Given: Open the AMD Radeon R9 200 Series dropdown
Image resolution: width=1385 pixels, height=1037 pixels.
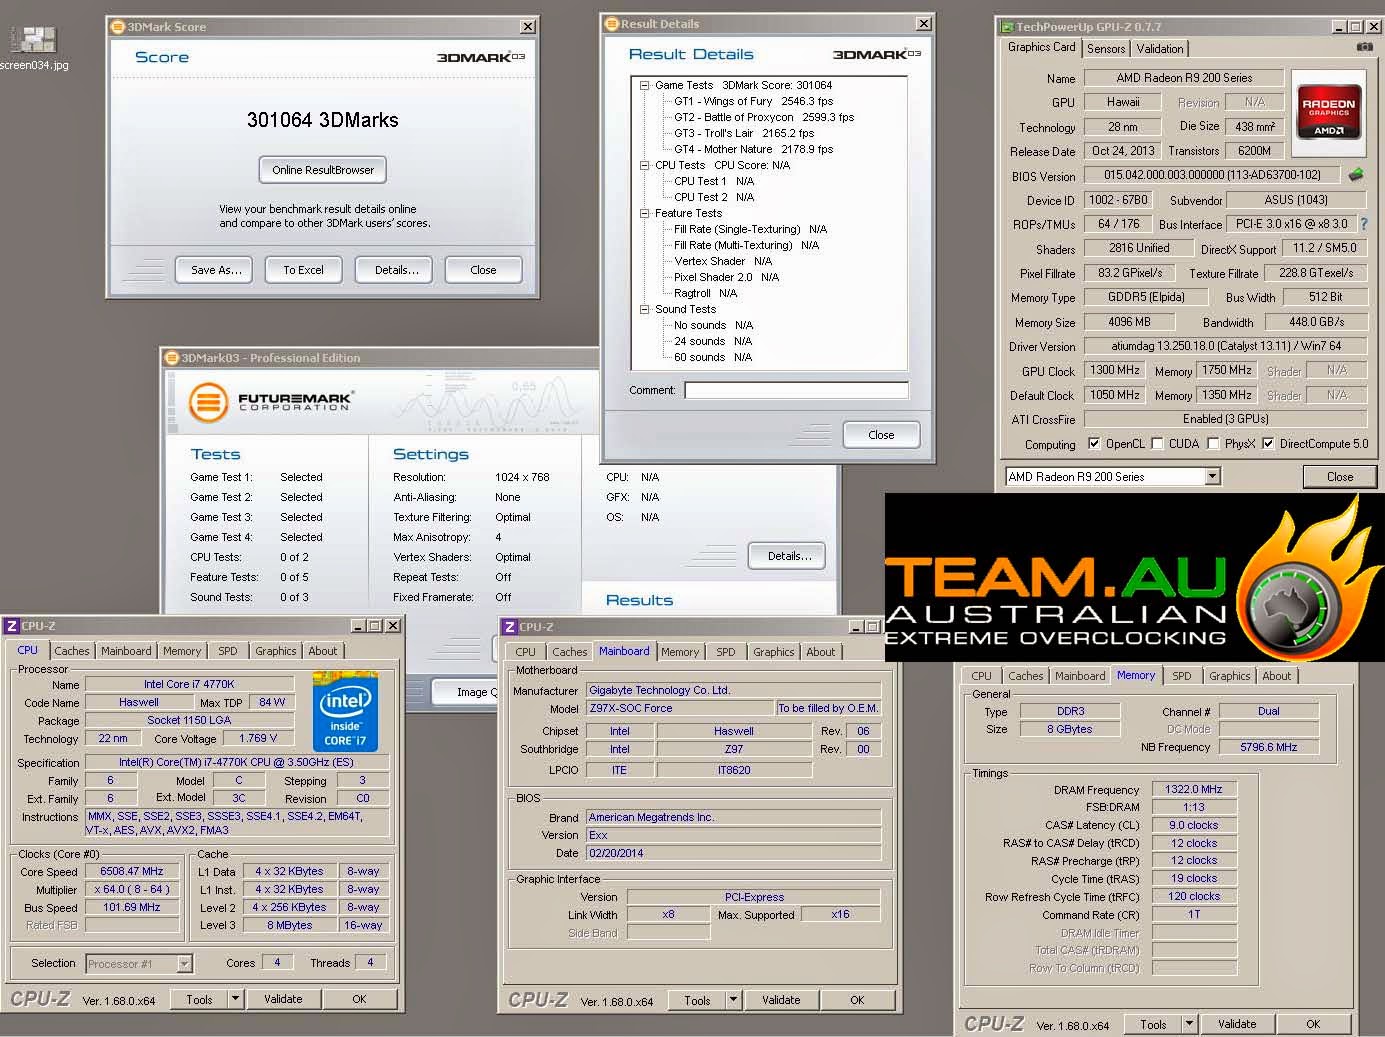Looking at the screenshot, I should click(x=1212, y=477).
